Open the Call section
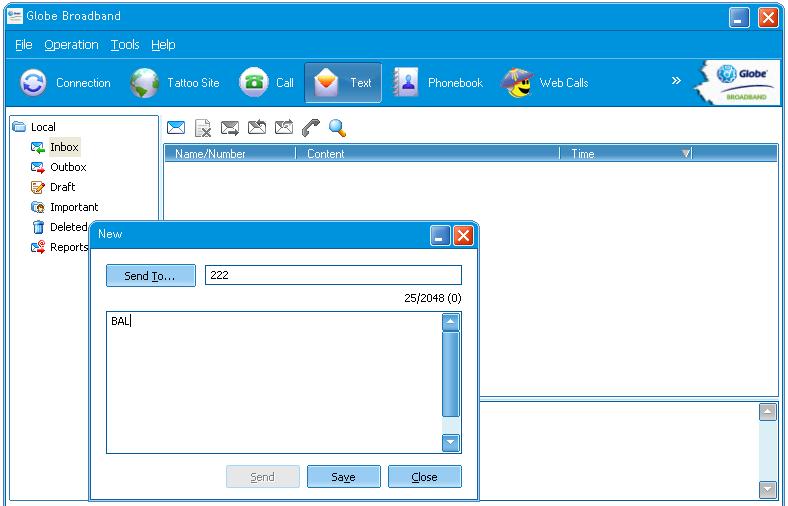The height and width of the screenshot is (506, 788). 266,83
